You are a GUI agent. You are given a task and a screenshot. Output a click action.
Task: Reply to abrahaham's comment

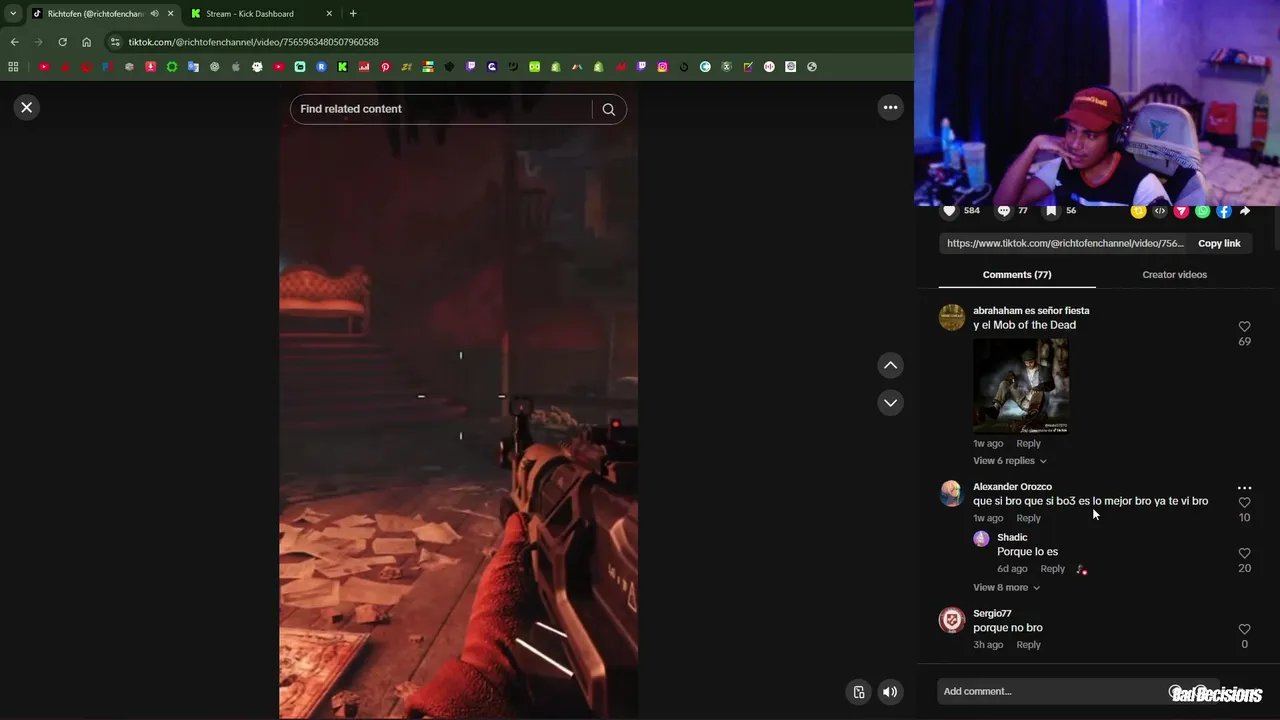1028,443
